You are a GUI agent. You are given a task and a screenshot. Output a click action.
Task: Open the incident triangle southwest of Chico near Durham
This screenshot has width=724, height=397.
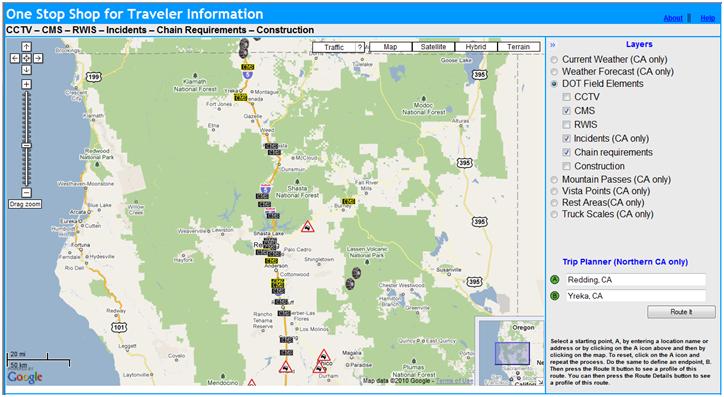point(319,367)
